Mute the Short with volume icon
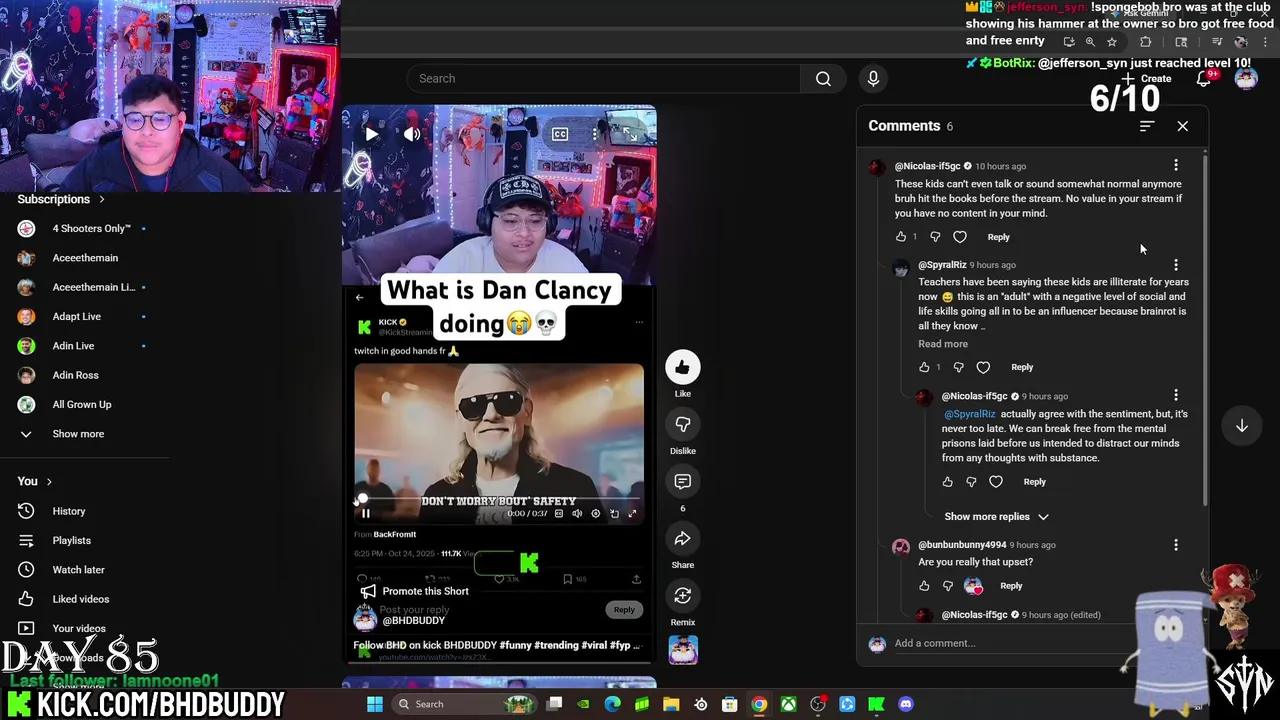Screen dimensions: 1280x720 click(412, 134)
